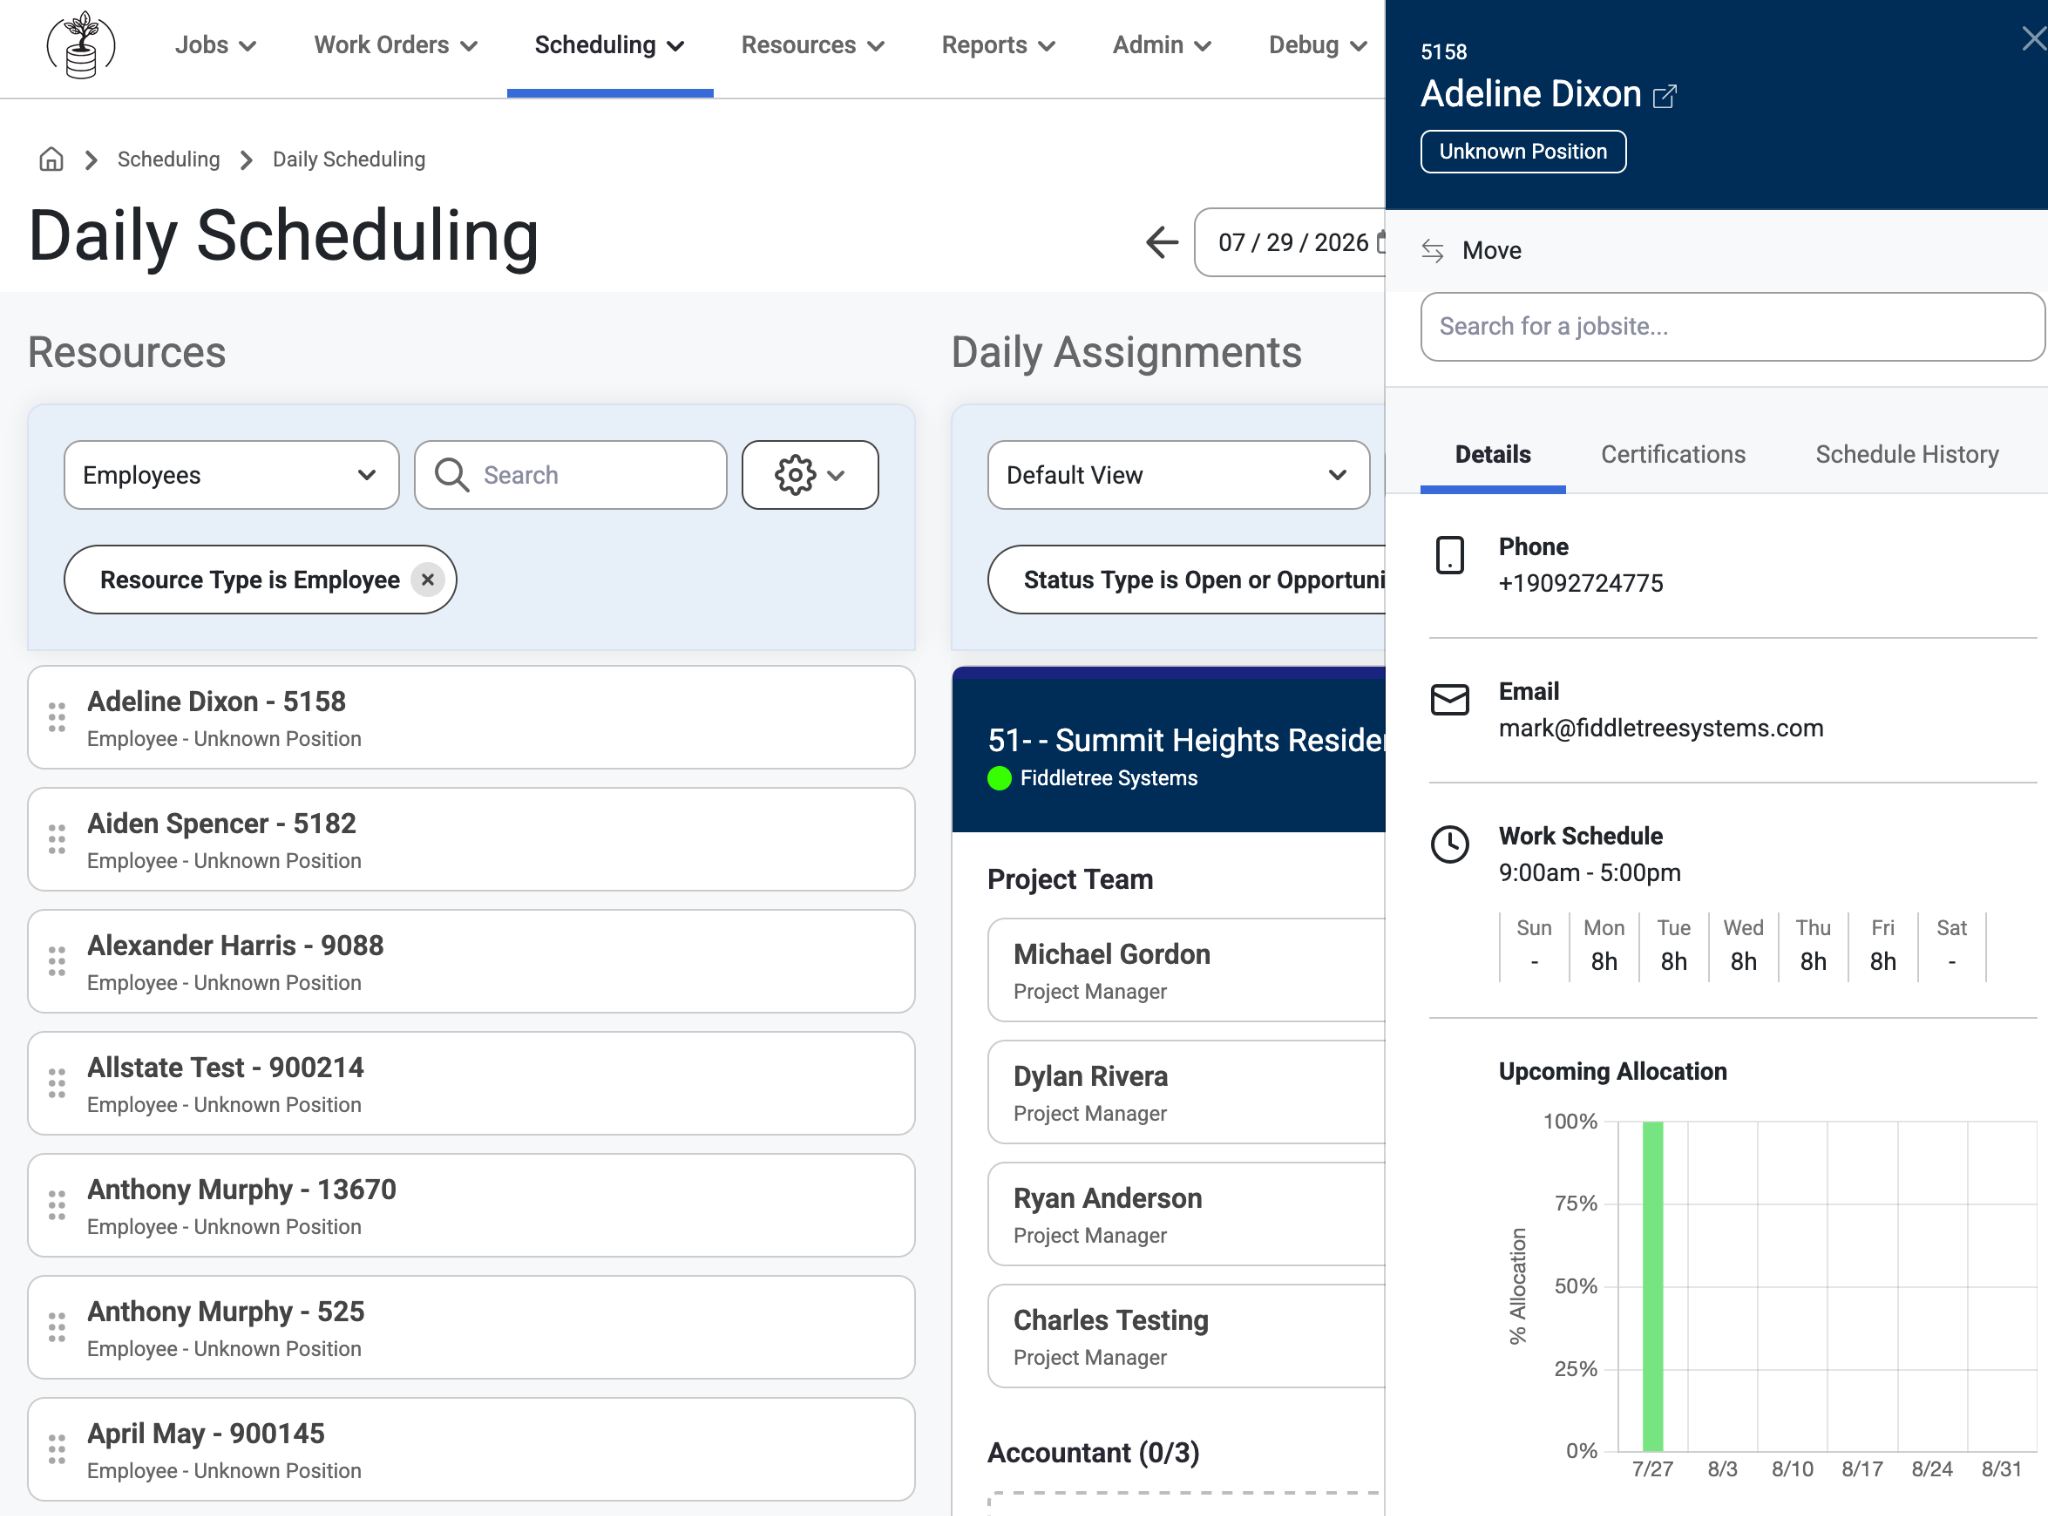
Task: Click the previous day arrow icon
Action: pyautogui.click(x=1161, y=242)
